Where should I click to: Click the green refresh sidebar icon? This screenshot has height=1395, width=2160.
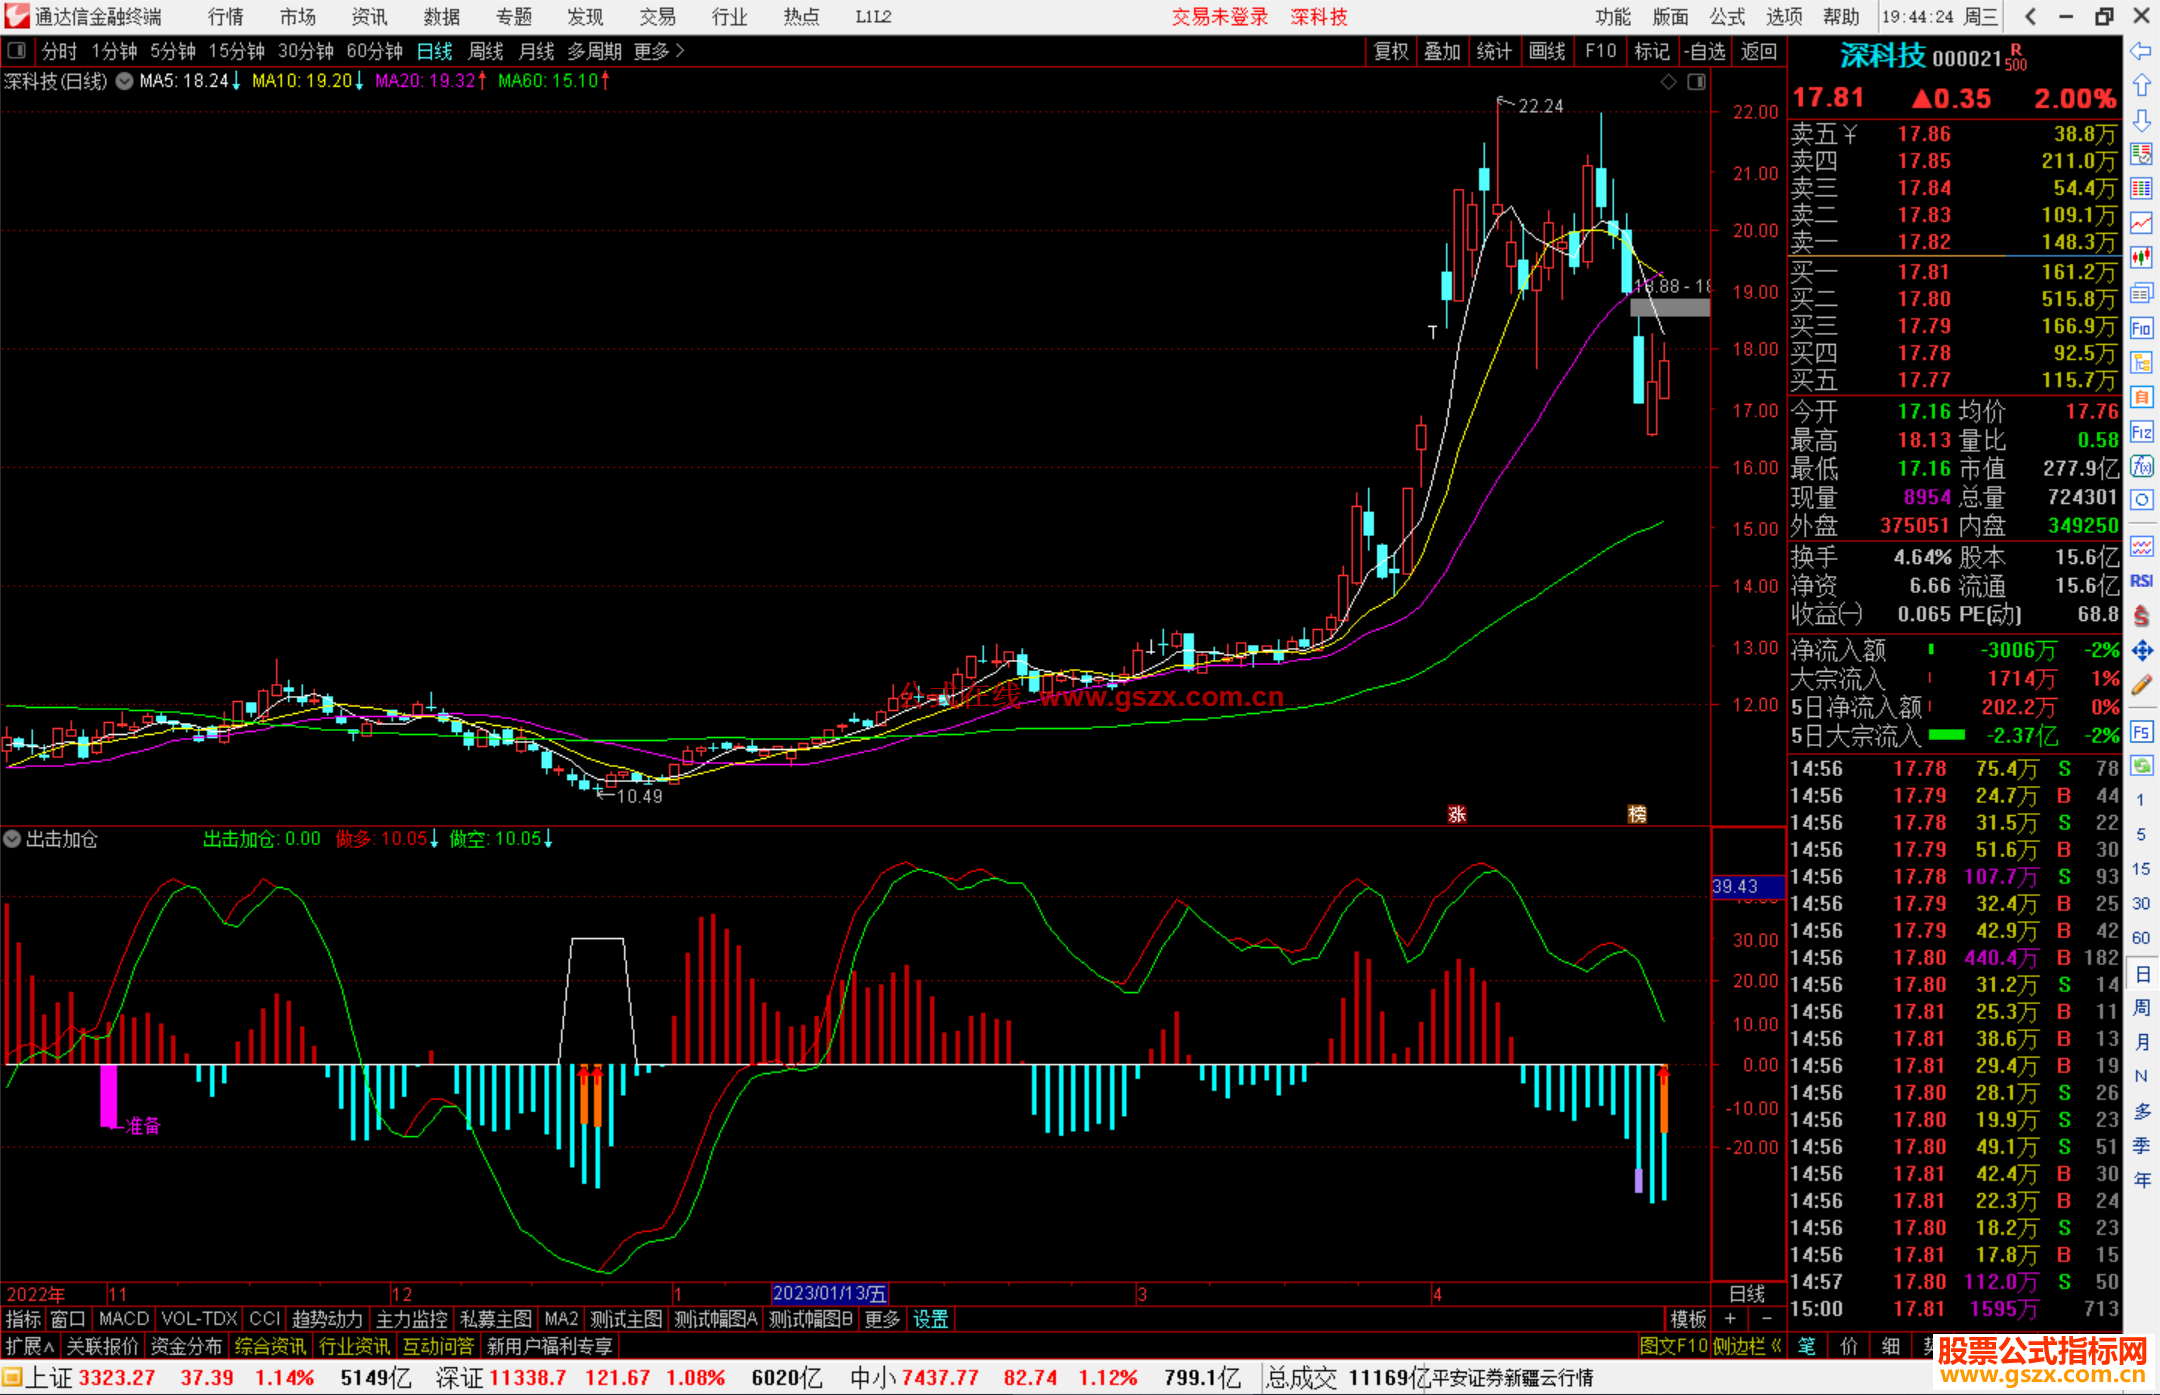tap(2141, 766)
